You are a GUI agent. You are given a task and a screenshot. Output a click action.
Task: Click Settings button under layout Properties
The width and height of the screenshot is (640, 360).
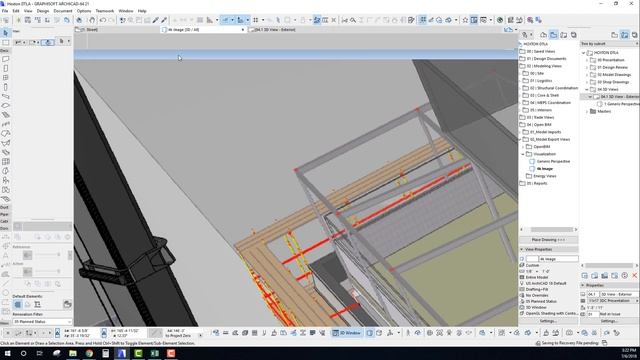click(609, 321)
